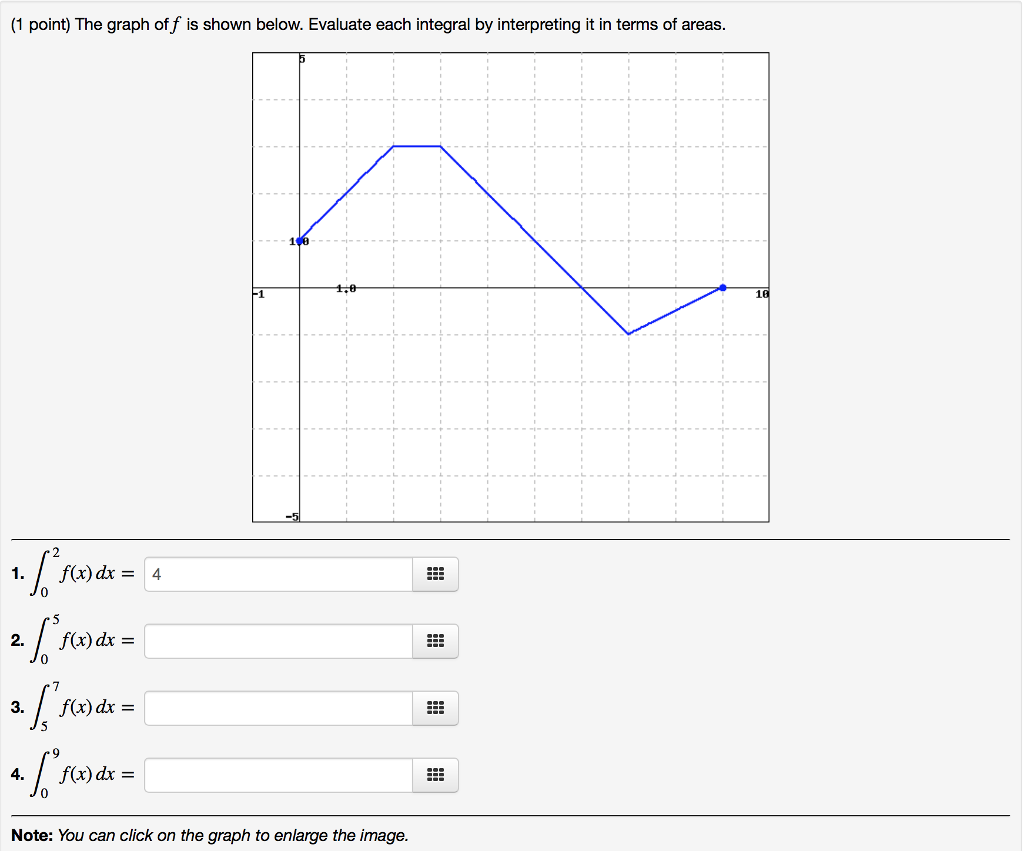Screen dimensions: 1024x851
Task: Select the answer field containing the value 4
Action: 277,574
